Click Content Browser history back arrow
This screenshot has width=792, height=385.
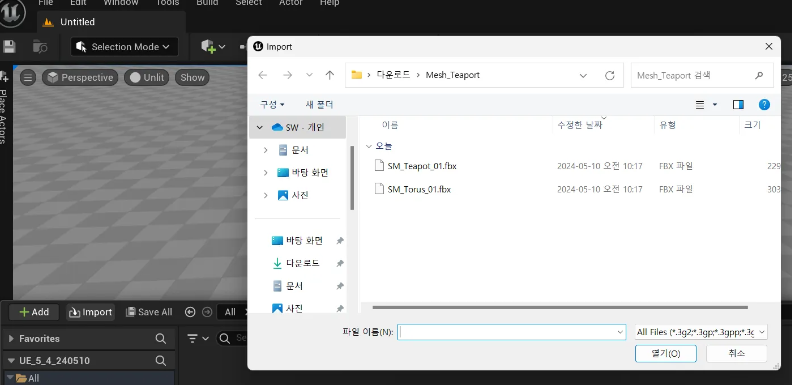coord(190,312)
